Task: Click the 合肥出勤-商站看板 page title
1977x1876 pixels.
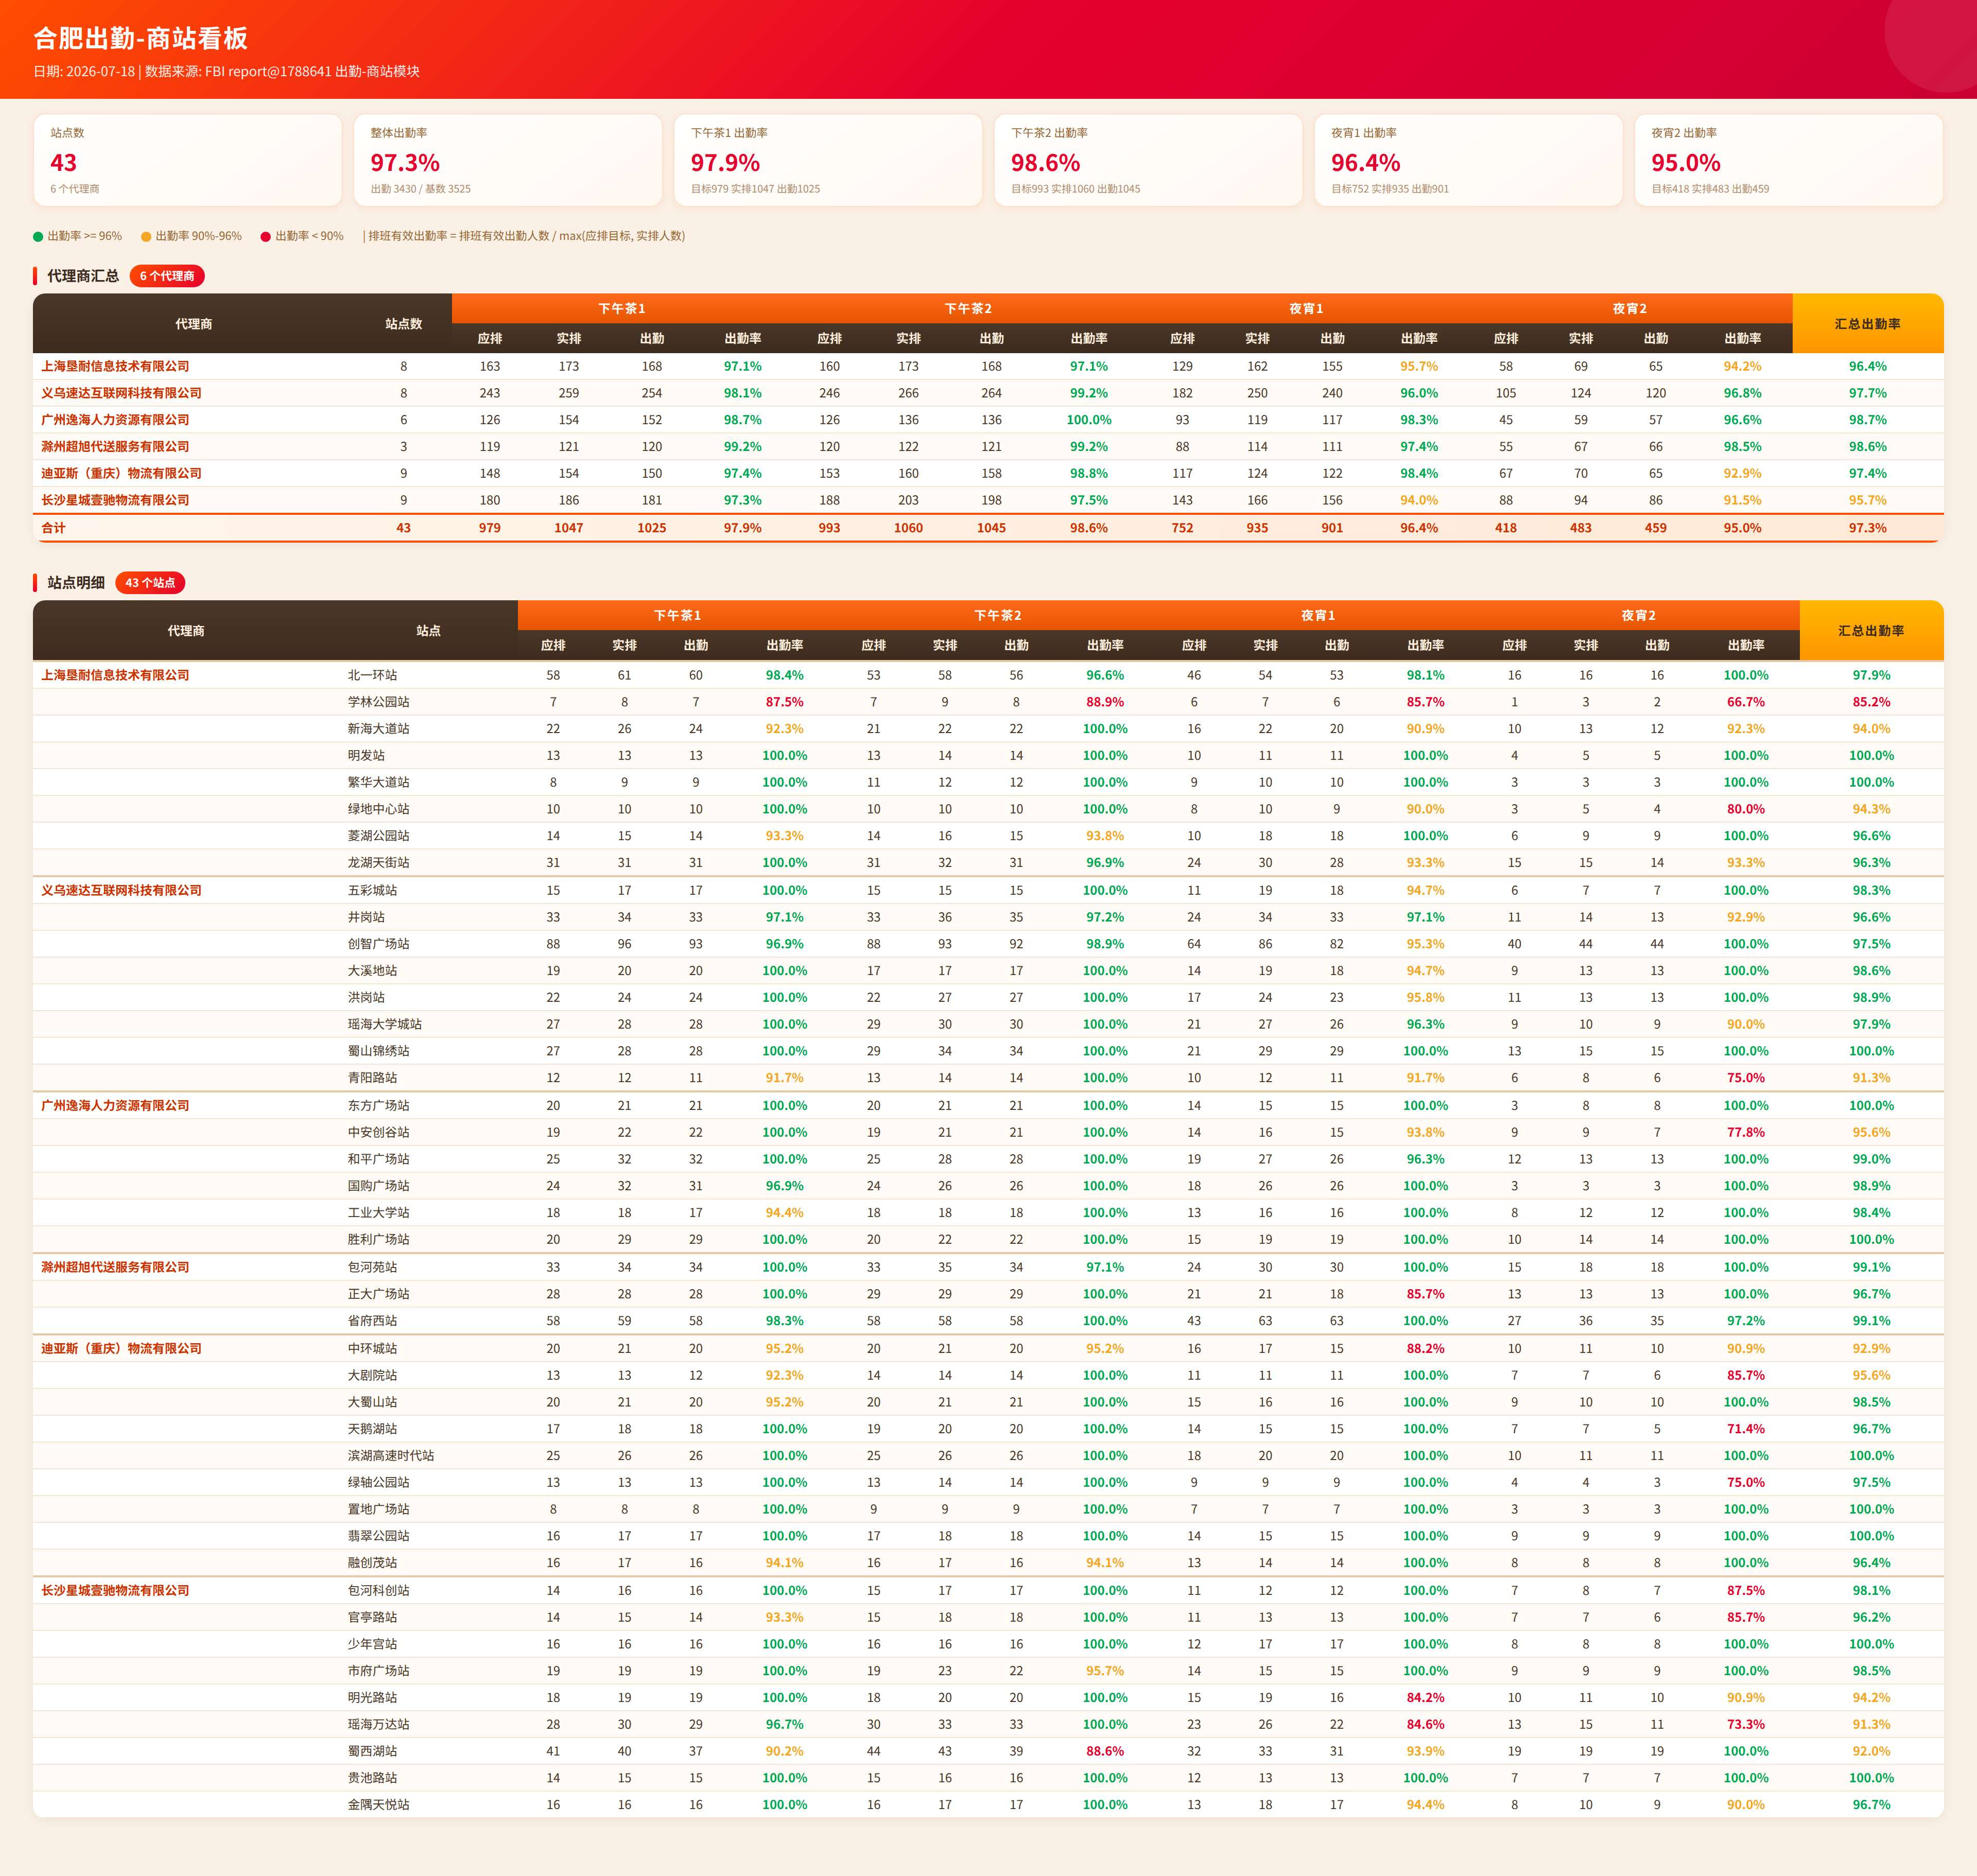Action: [x=141, y=38]
